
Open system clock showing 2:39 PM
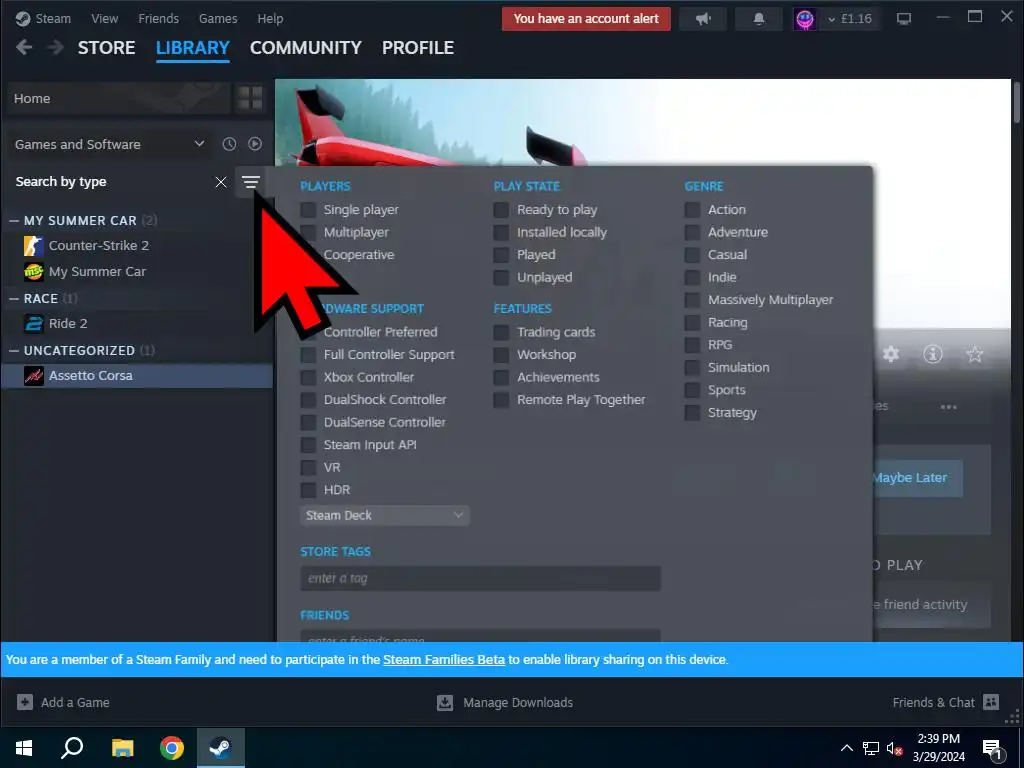coord(938,748)
